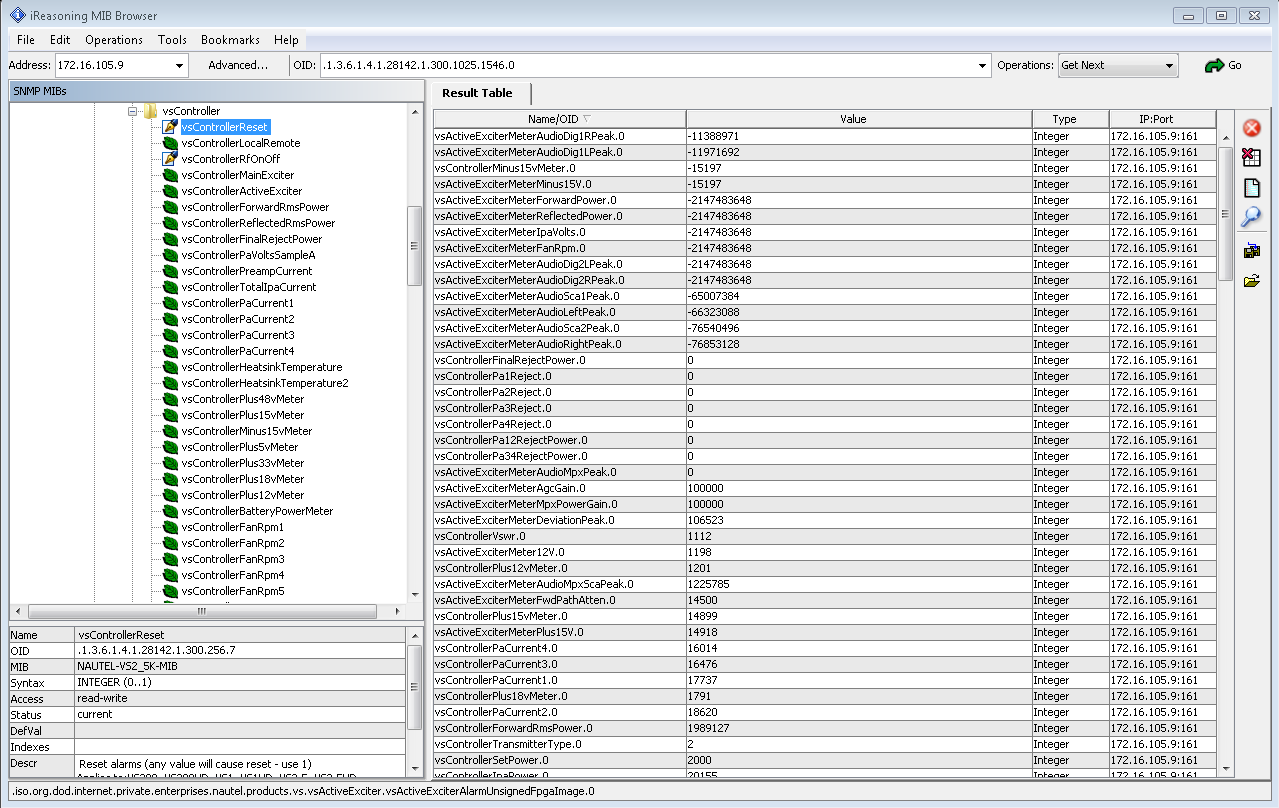Click the read-write Access value in details
The image size is (1279, 808).
[102, 698]
